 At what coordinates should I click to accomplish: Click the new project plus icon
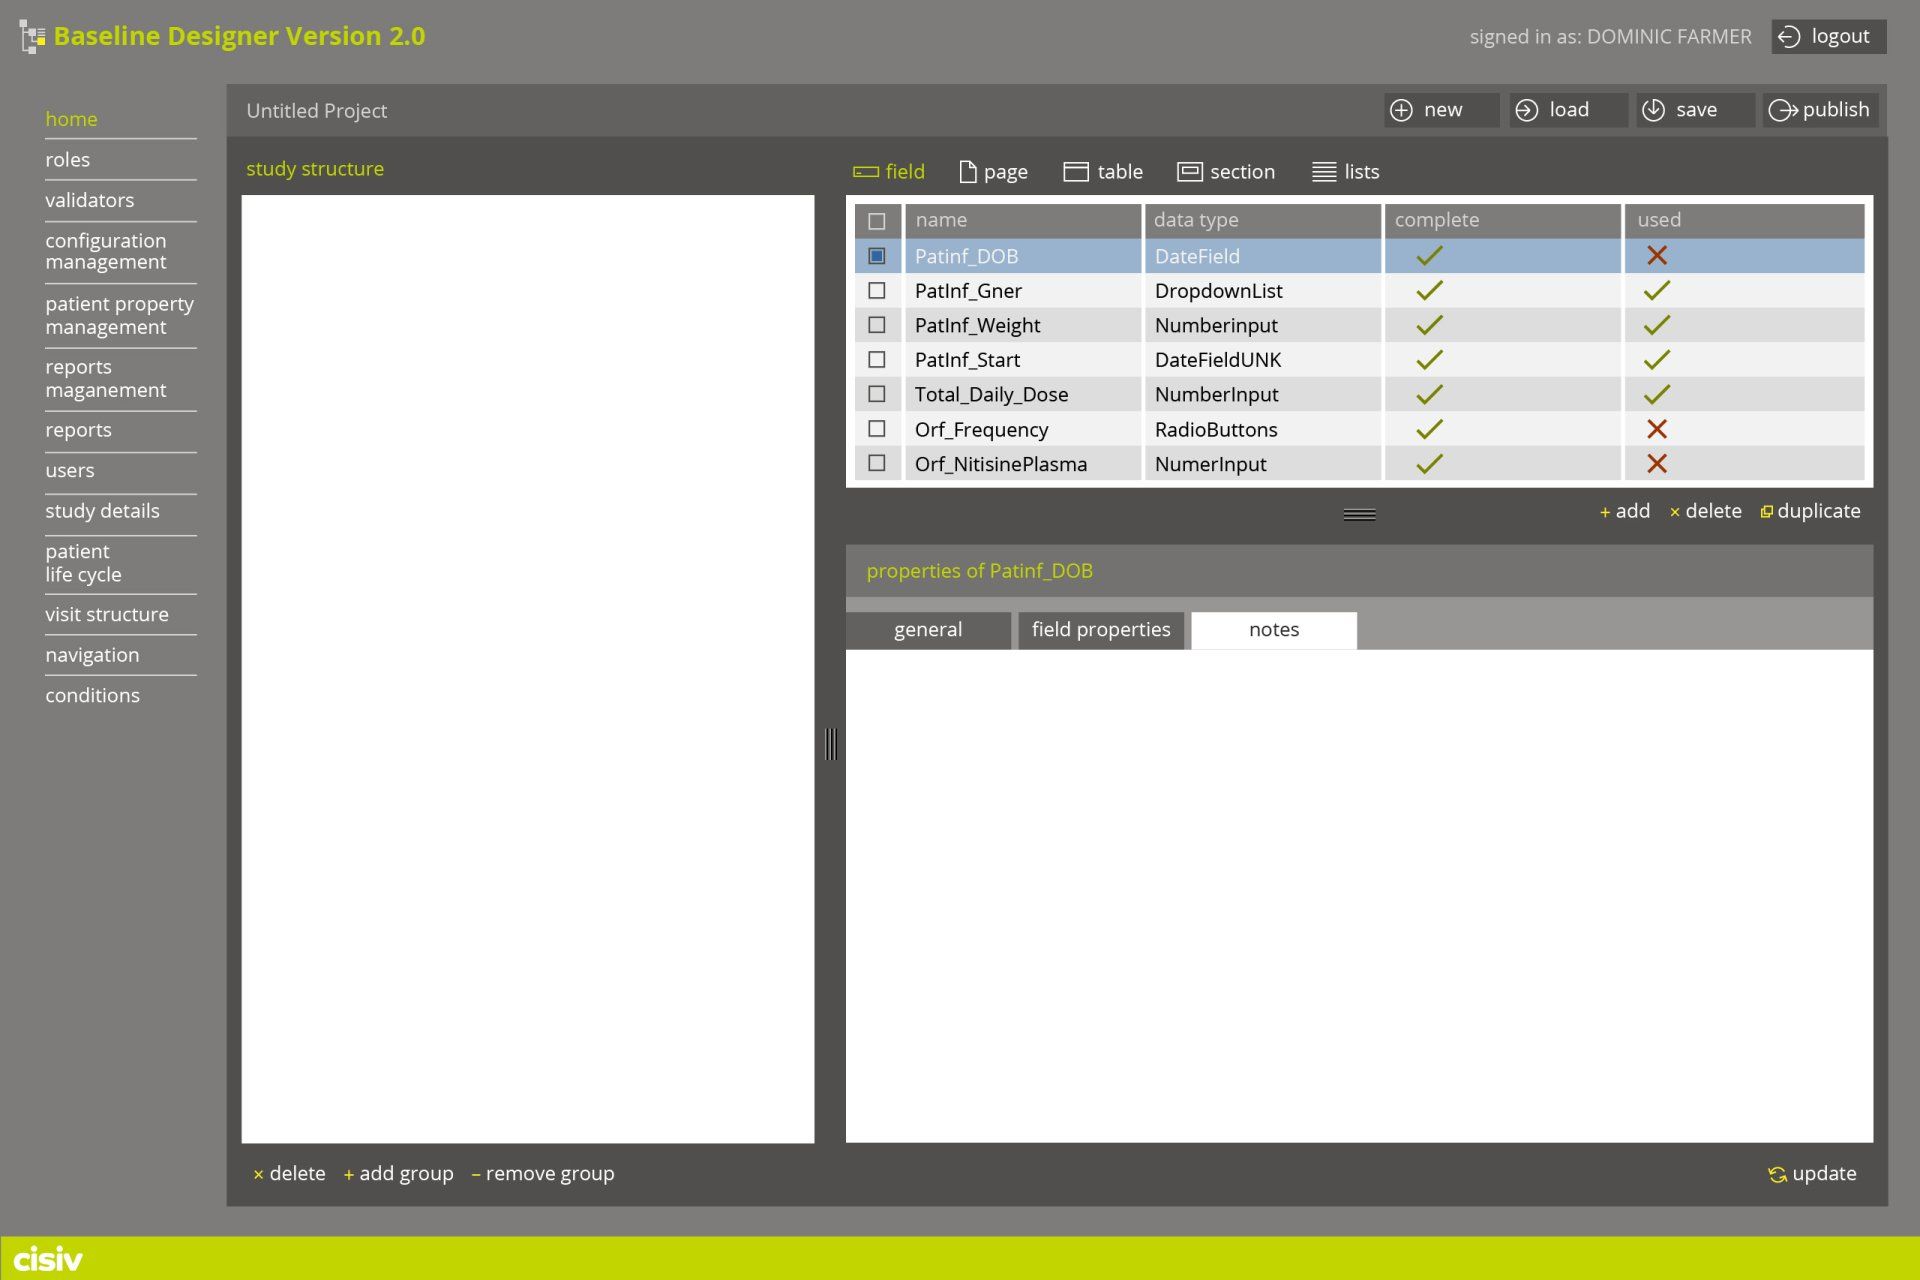click(1402, 110)
